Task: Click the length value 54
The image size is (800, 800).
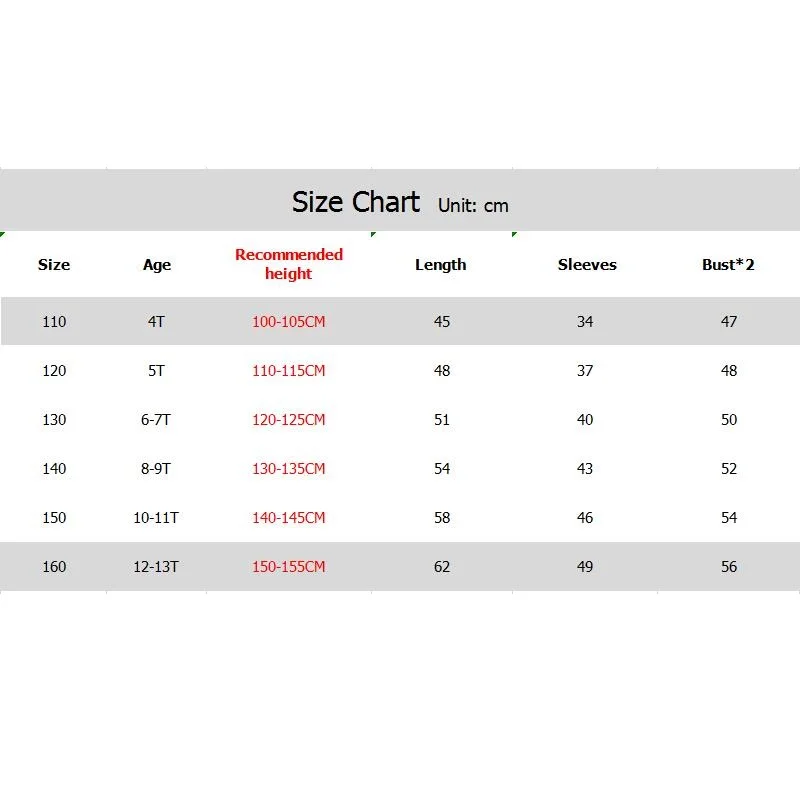Action: (442, 468)
